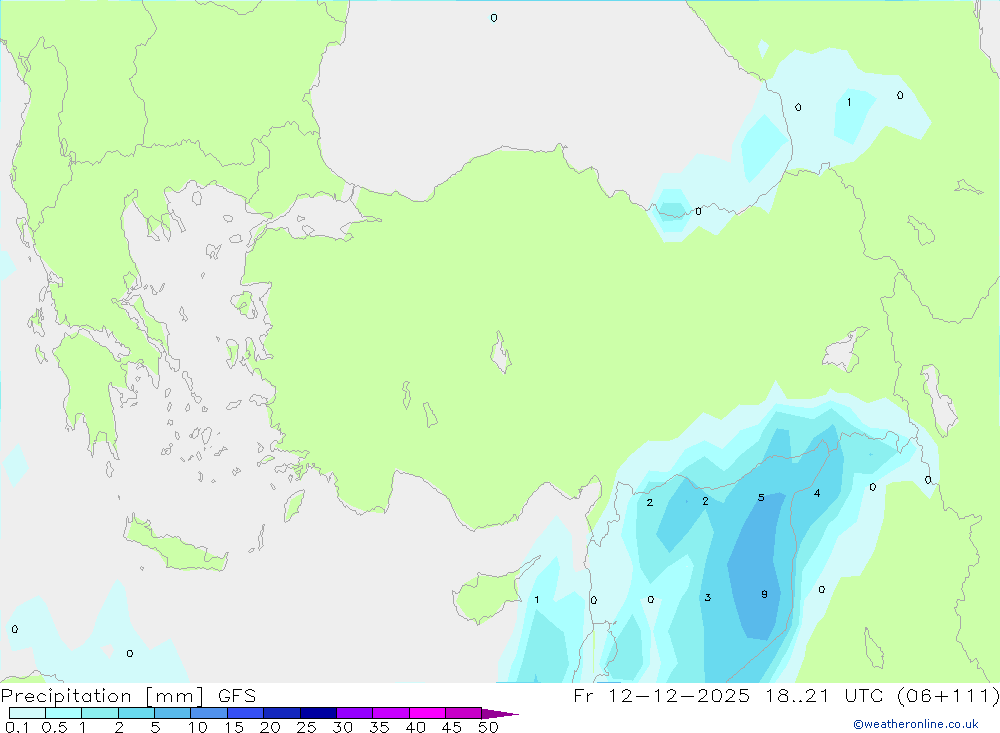Image resolution: width=1000 pixels, height=733 pixels.
Task: Pick the 35–40 mm purple legend swatch
Action: (x=391, y=713)
